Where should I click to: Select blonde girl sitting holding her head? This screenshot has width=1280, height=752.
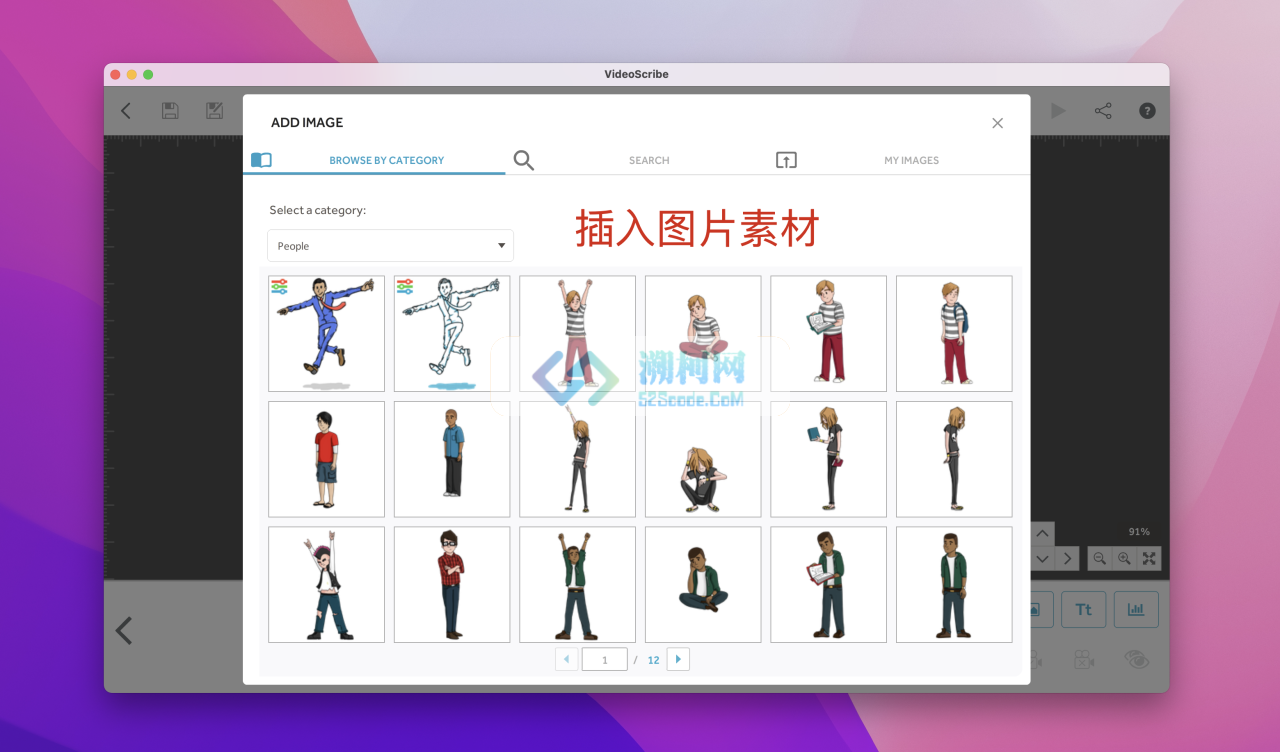pos(703,459)
